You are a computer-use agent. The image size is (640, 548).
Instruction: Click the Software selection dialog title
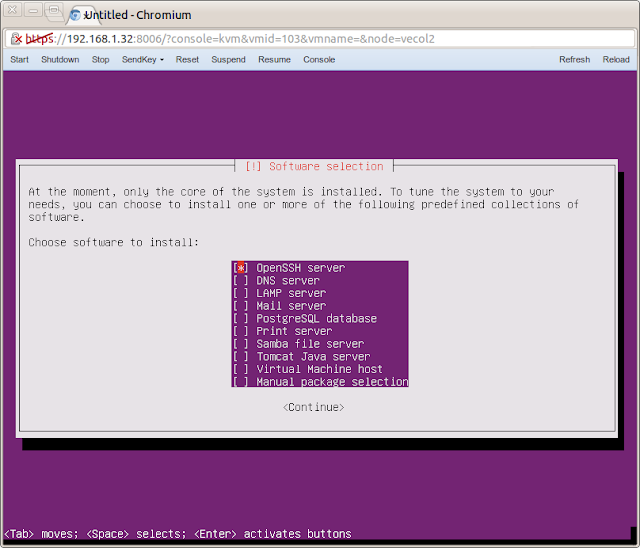[x=314, y=166]
